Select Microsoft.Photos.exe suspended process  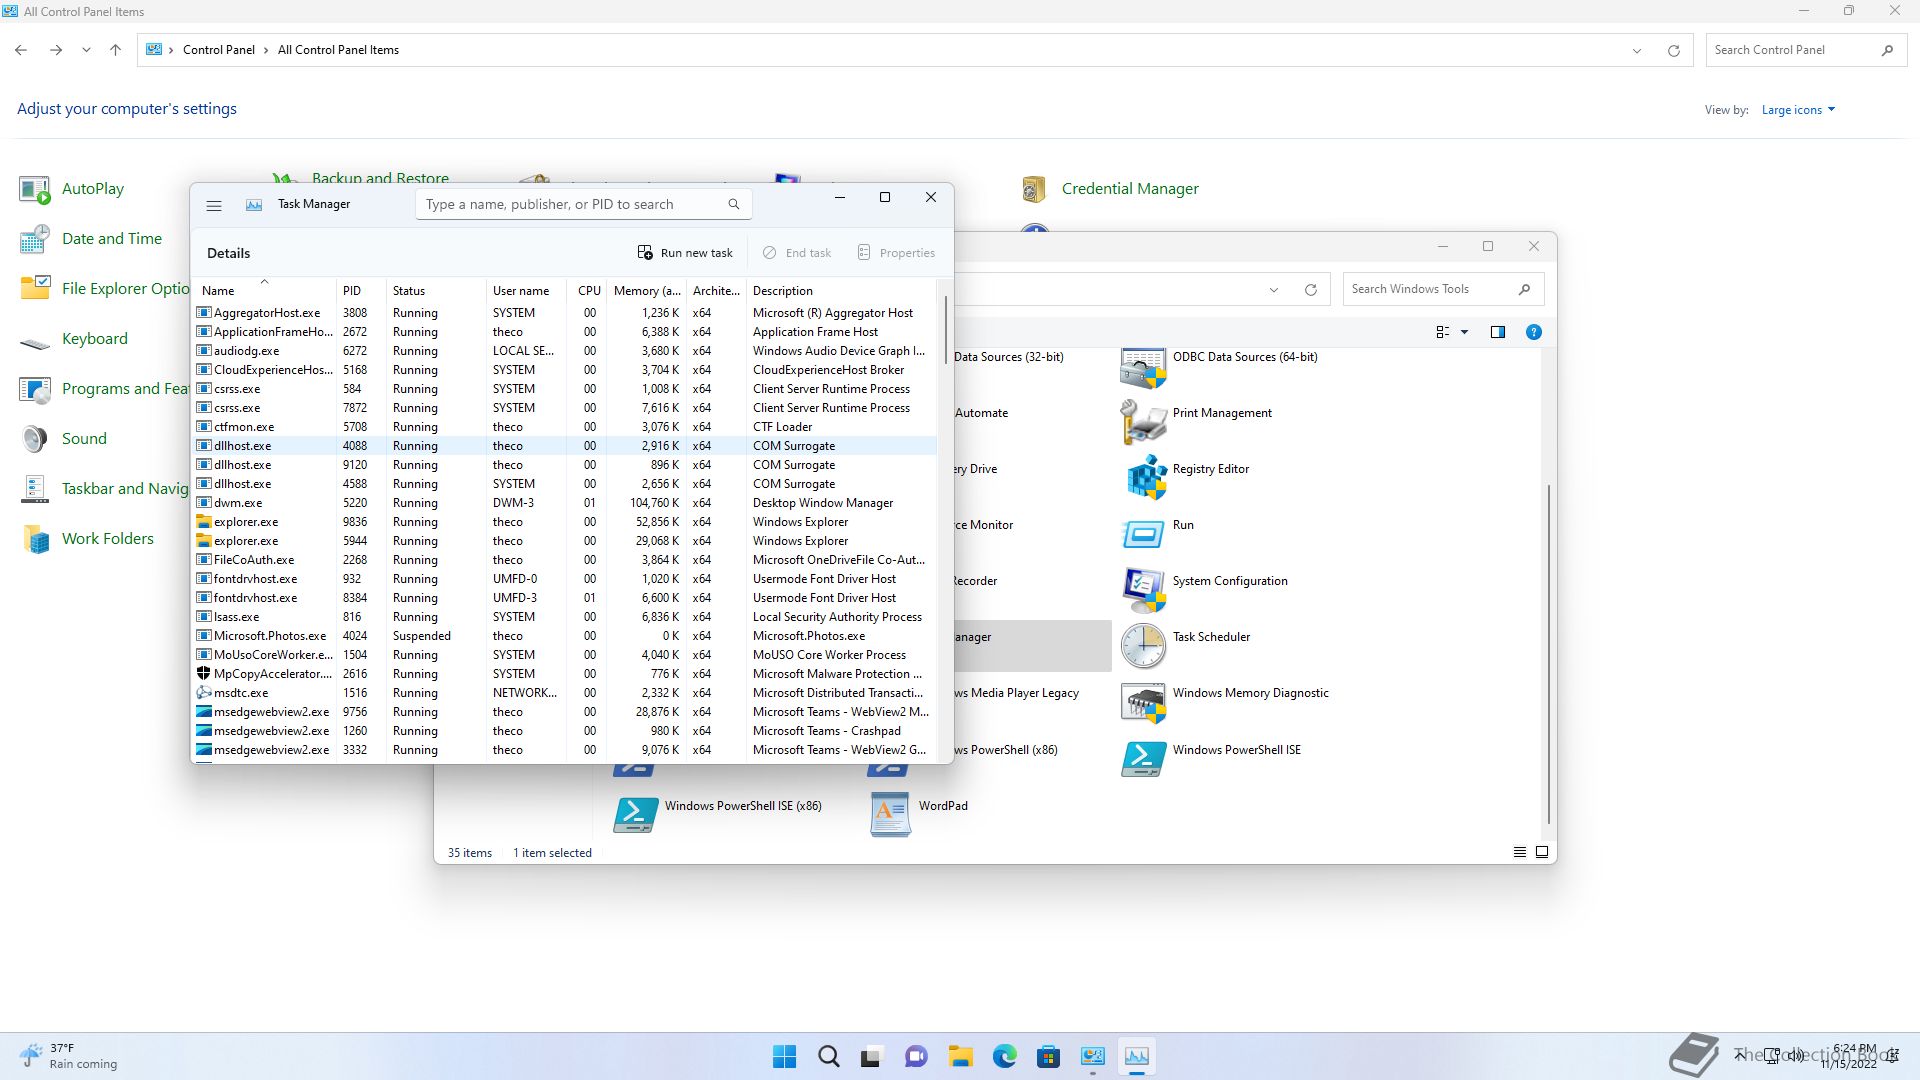[566, 636]
